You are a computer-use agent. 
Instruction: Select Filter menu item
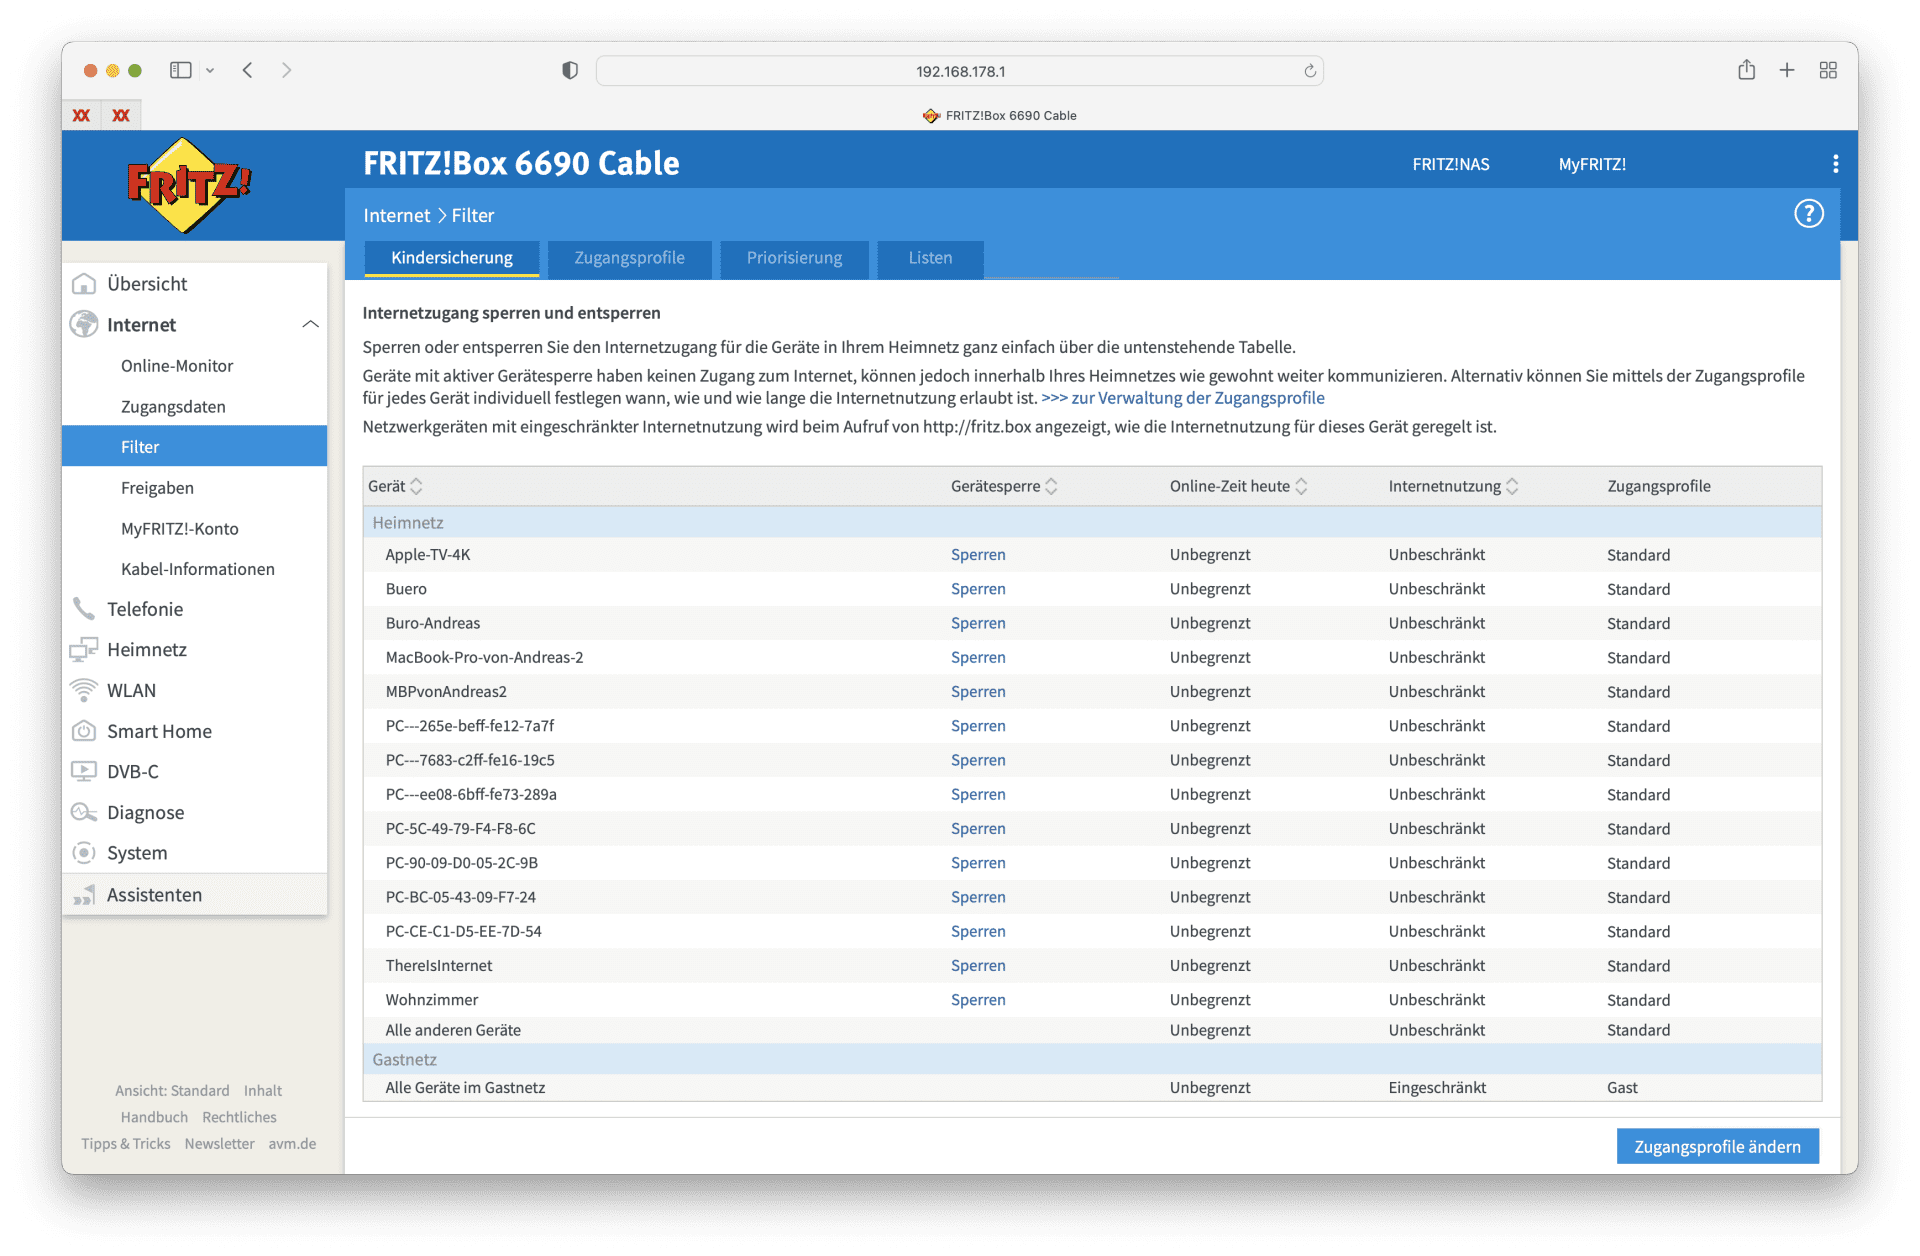coord(194,447)
